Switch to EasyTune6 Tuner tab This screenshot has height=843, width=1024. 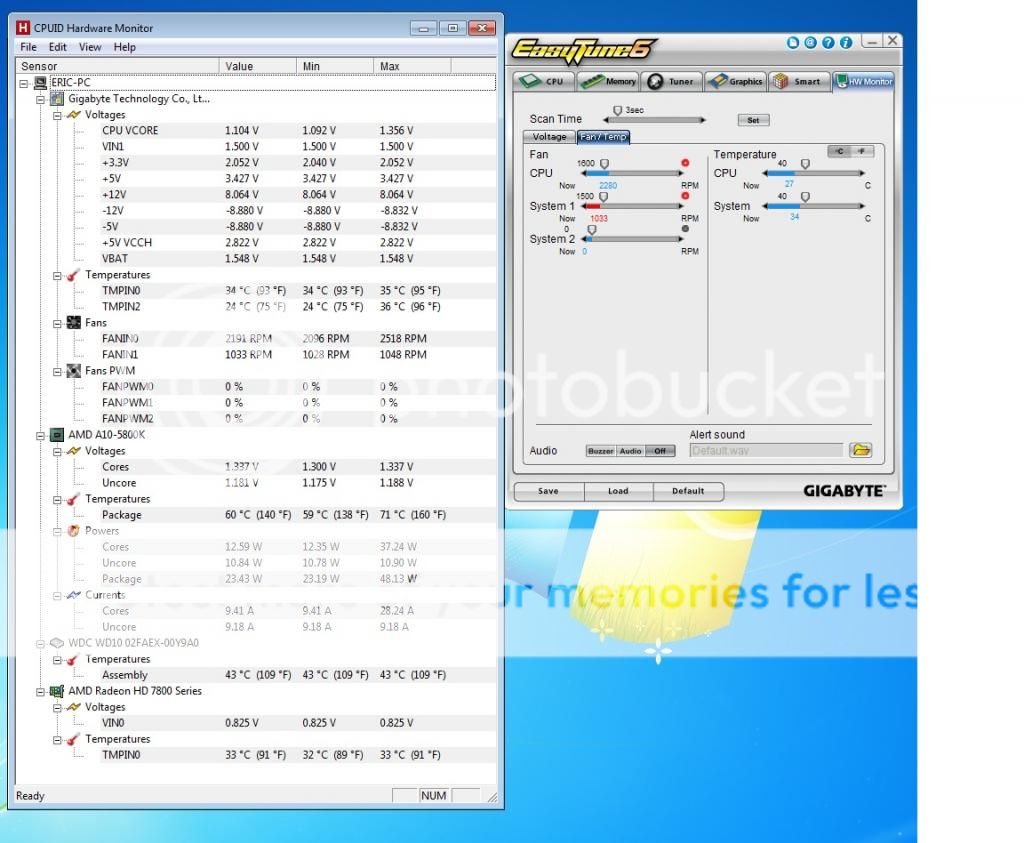point(672,81)
